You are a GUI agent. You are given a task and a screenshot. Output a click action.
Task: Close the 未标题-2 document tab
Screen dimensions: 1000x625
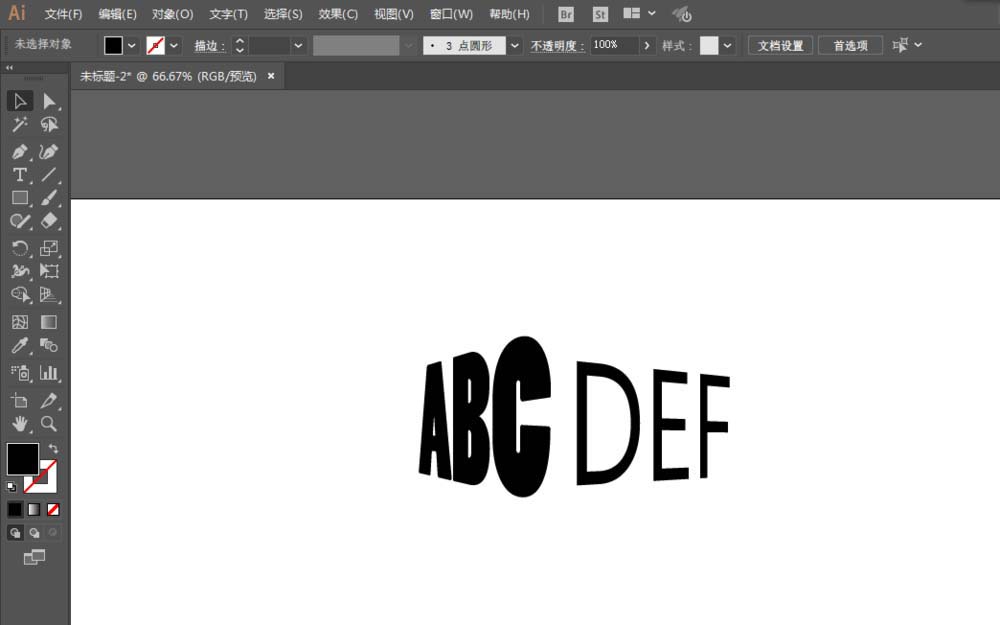(271, 76)
